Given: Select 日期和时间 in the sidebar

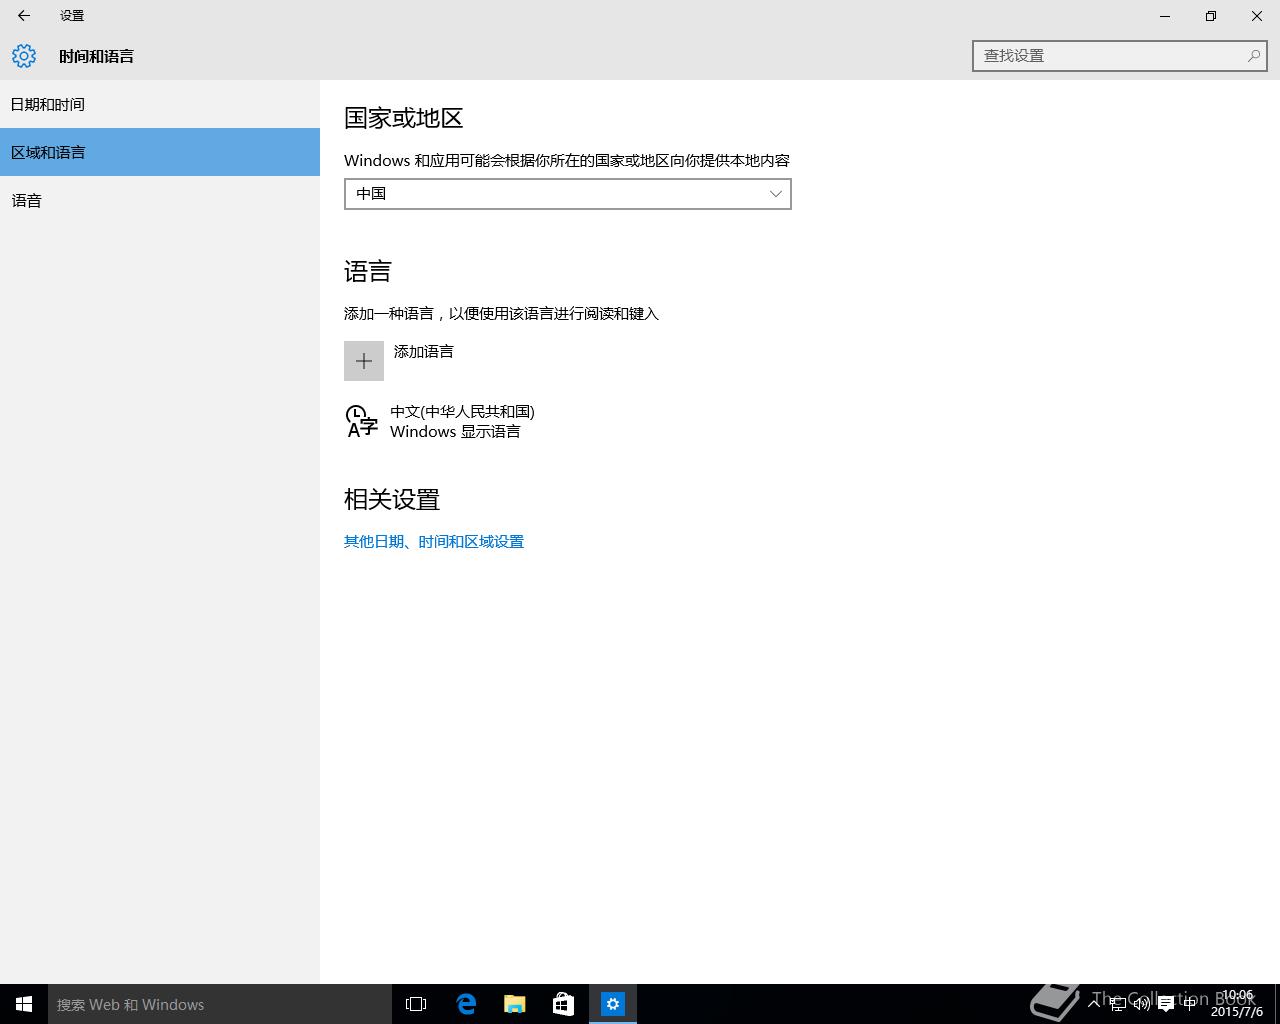Looking at the screenshot, I should (160, 104).
